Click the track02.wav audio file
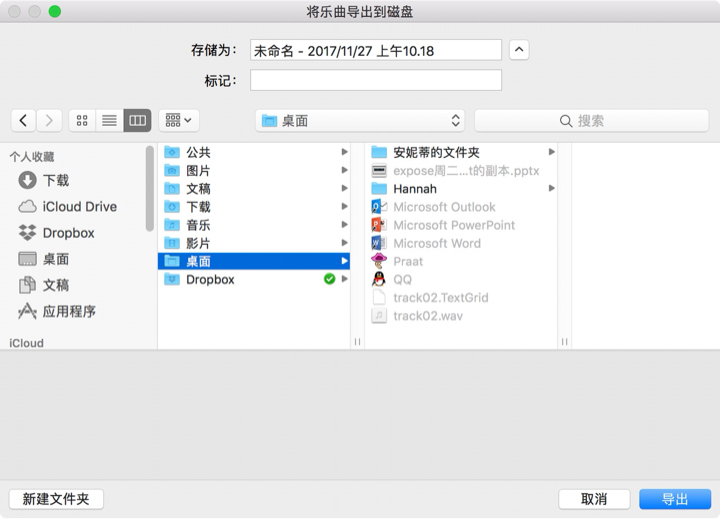The width and height of the screenshot is (720, 519). 461,316
